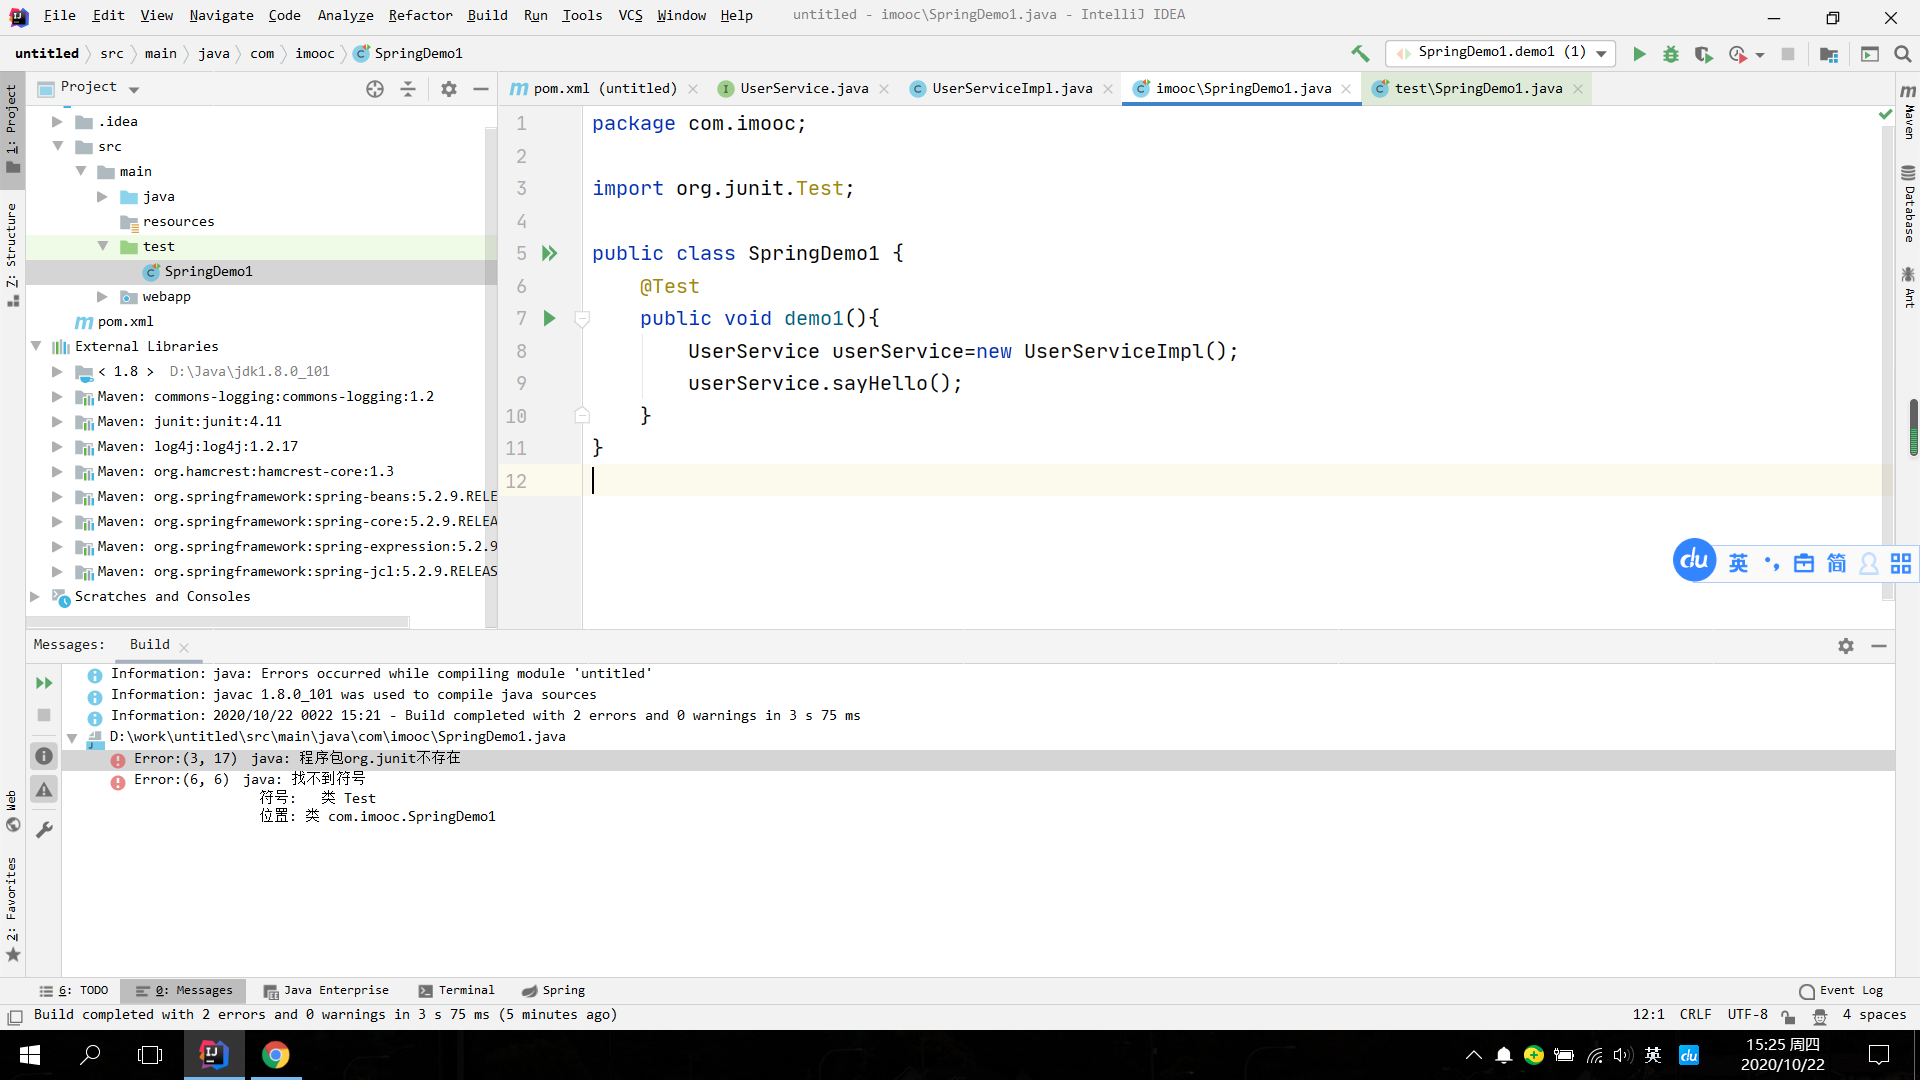Close the UserService.java tab
Image resolution: width=1920 pixels, height=1080 pixels.
tap(884, 89)
